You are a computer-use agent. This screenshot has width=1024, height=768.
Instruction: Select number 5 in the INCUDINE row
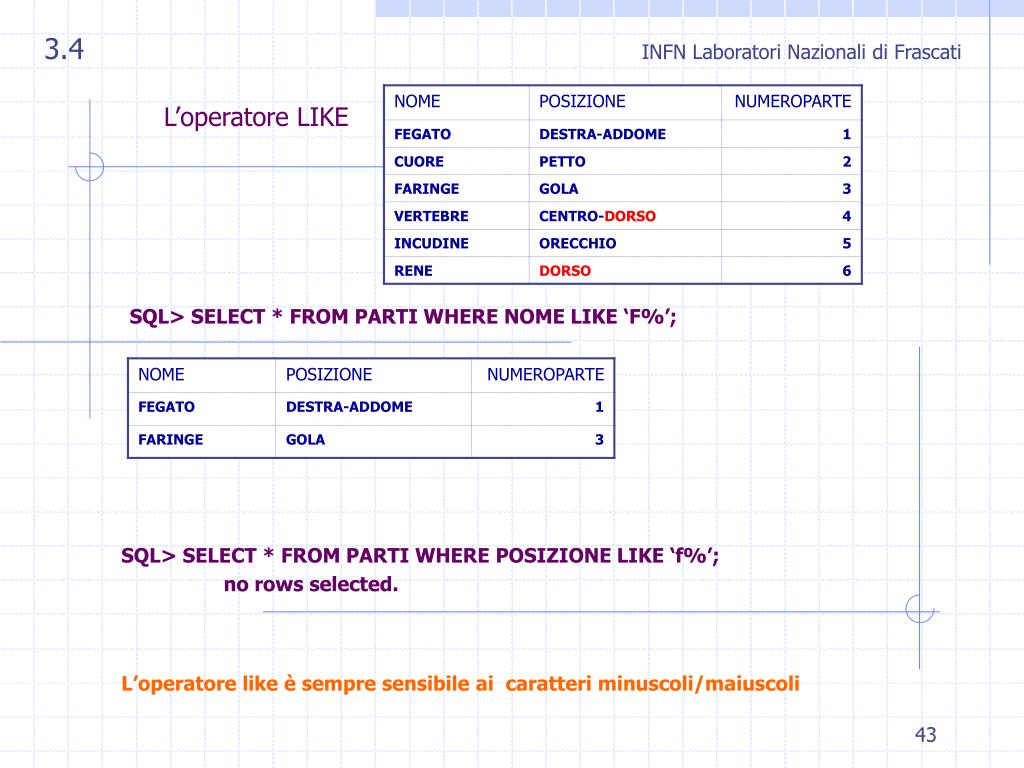point(846,244)
